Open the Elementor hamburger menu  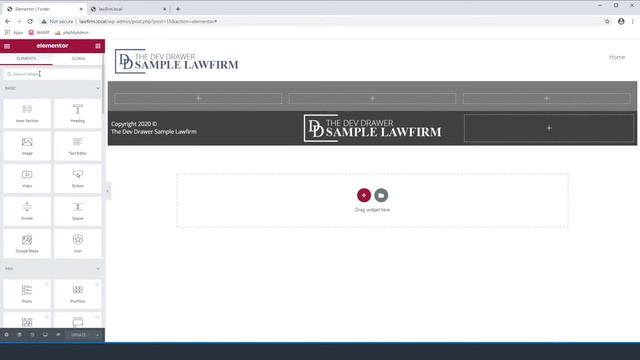pos(7,46)
